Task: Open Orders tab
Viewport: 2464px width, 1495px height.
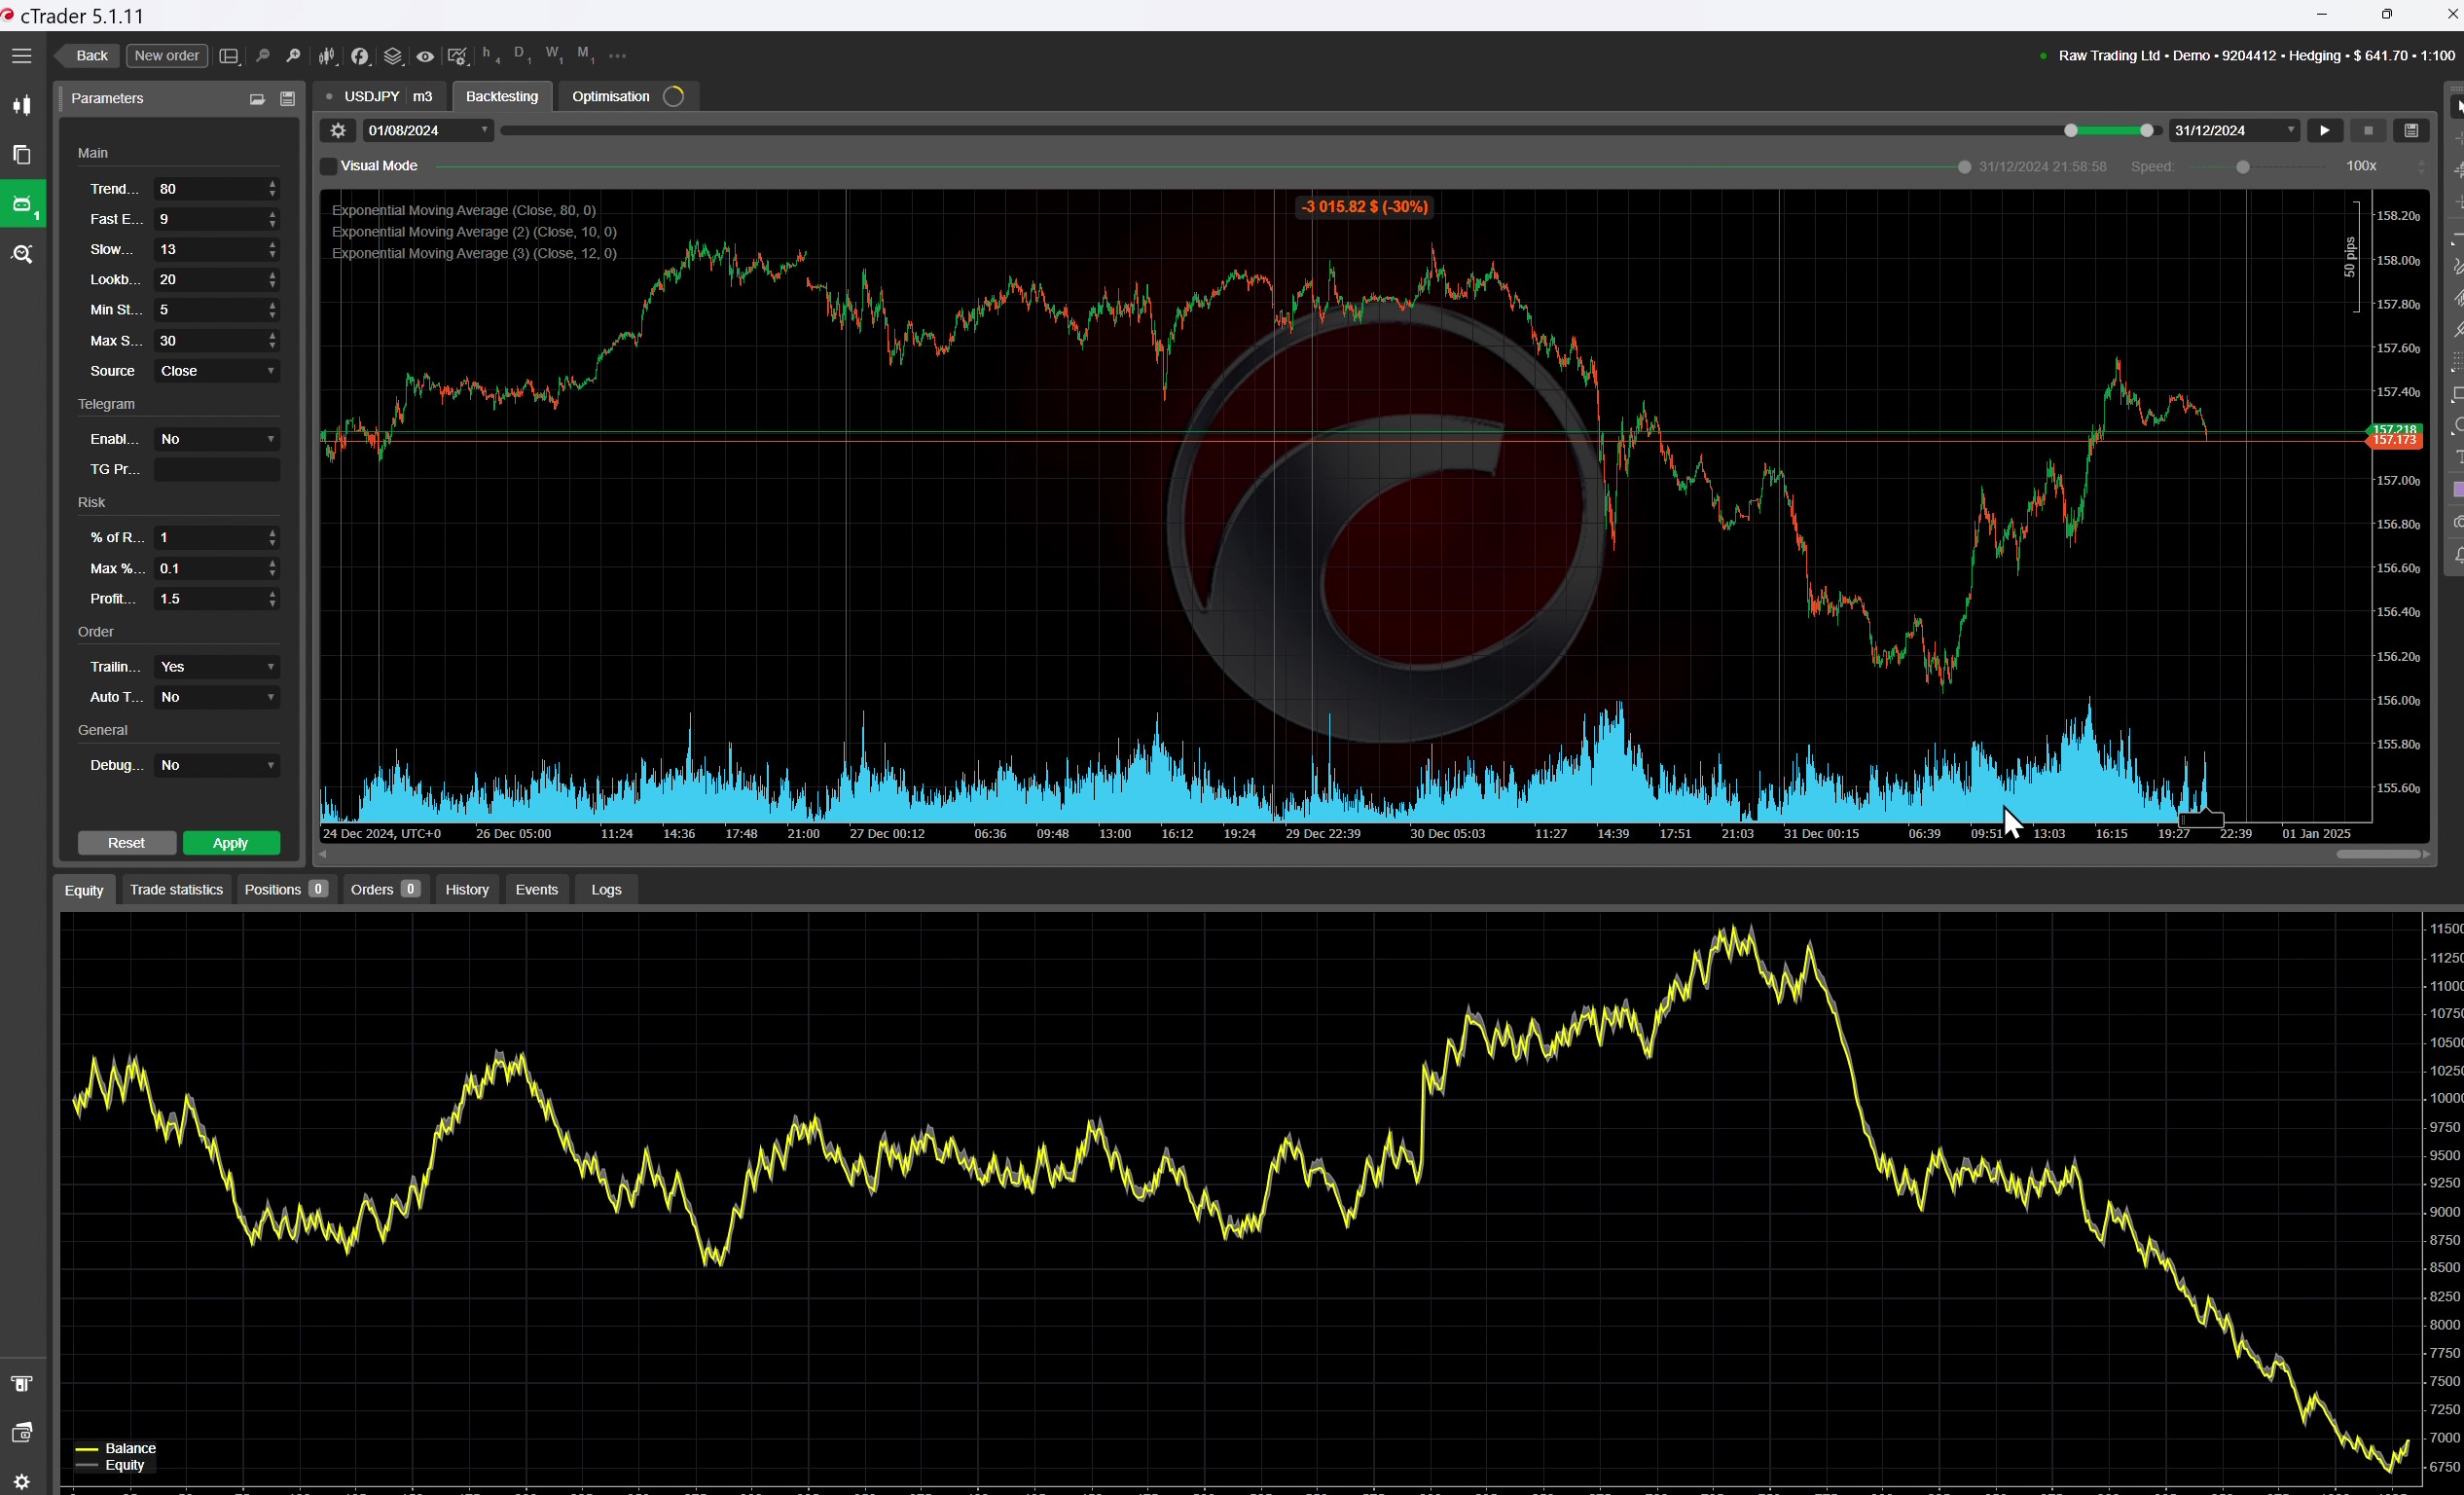Action: pyautogui.click(x=385, y=890)
